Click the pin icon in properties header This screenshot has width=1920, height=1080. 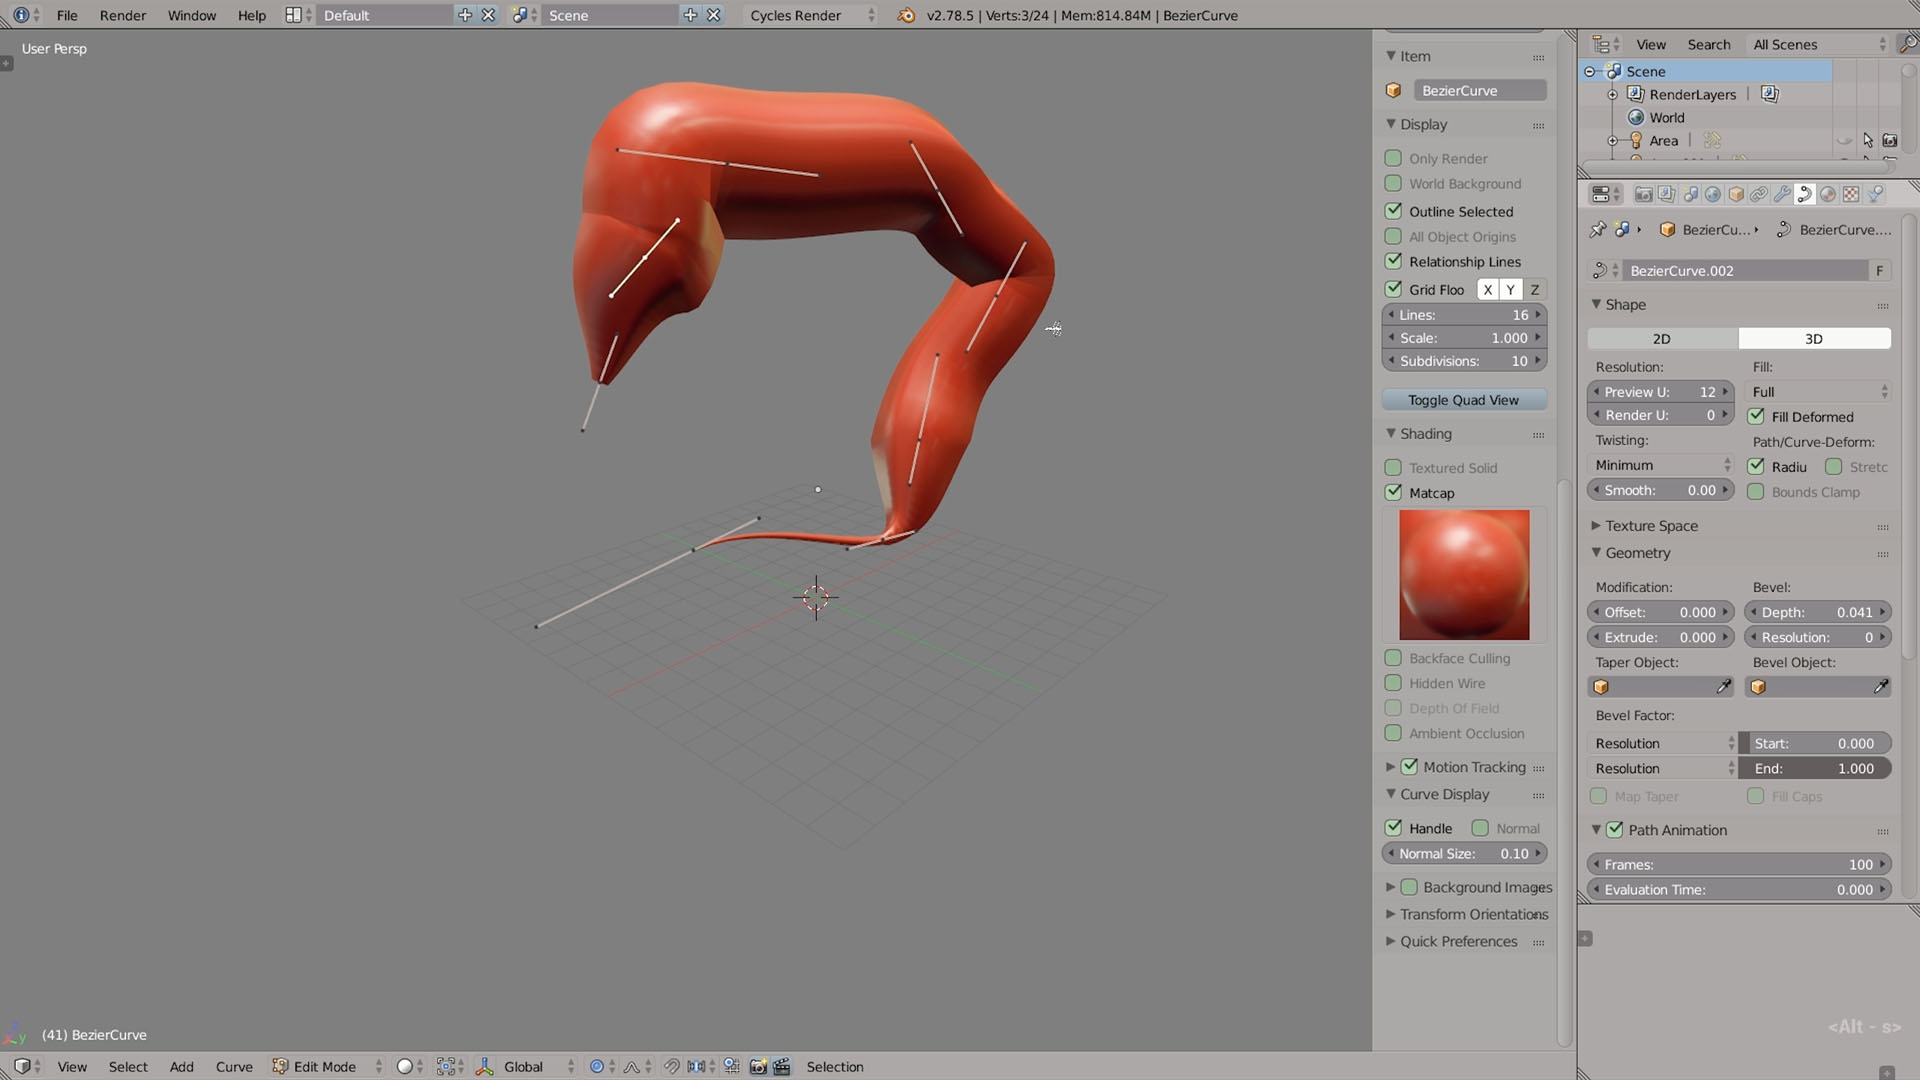(1597, 229)
